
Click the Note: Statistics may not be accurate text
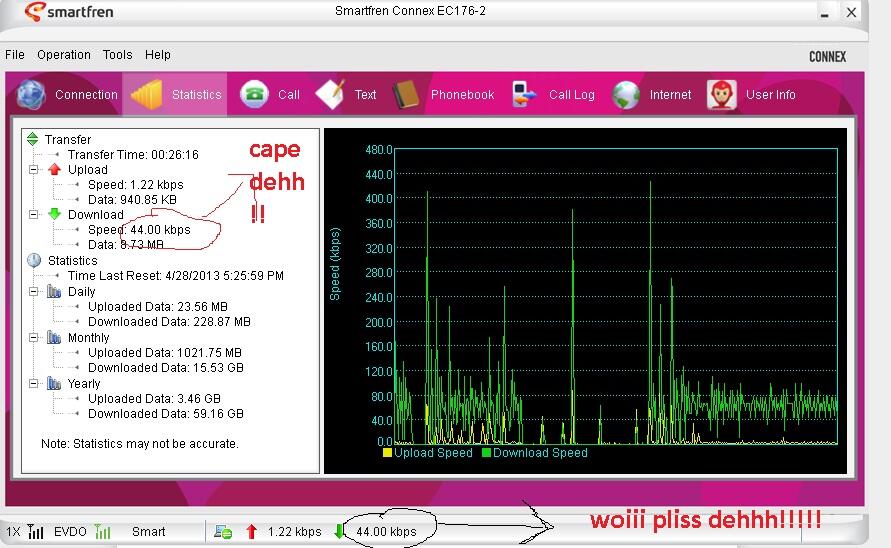(x=140, y=443)
